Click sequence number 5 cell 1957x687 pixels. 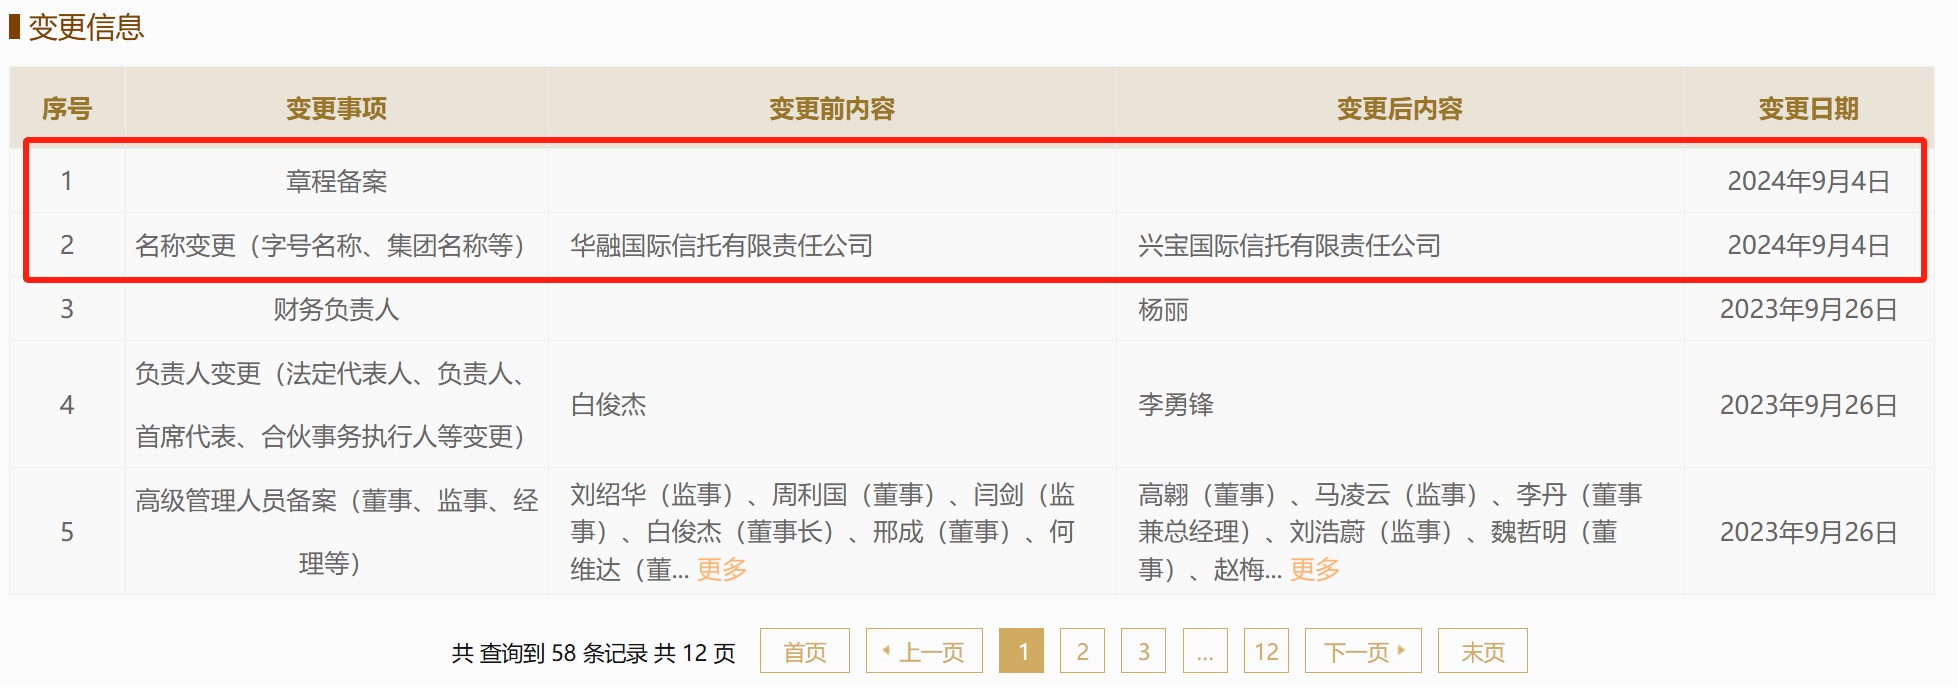click(x=67, y=532)
